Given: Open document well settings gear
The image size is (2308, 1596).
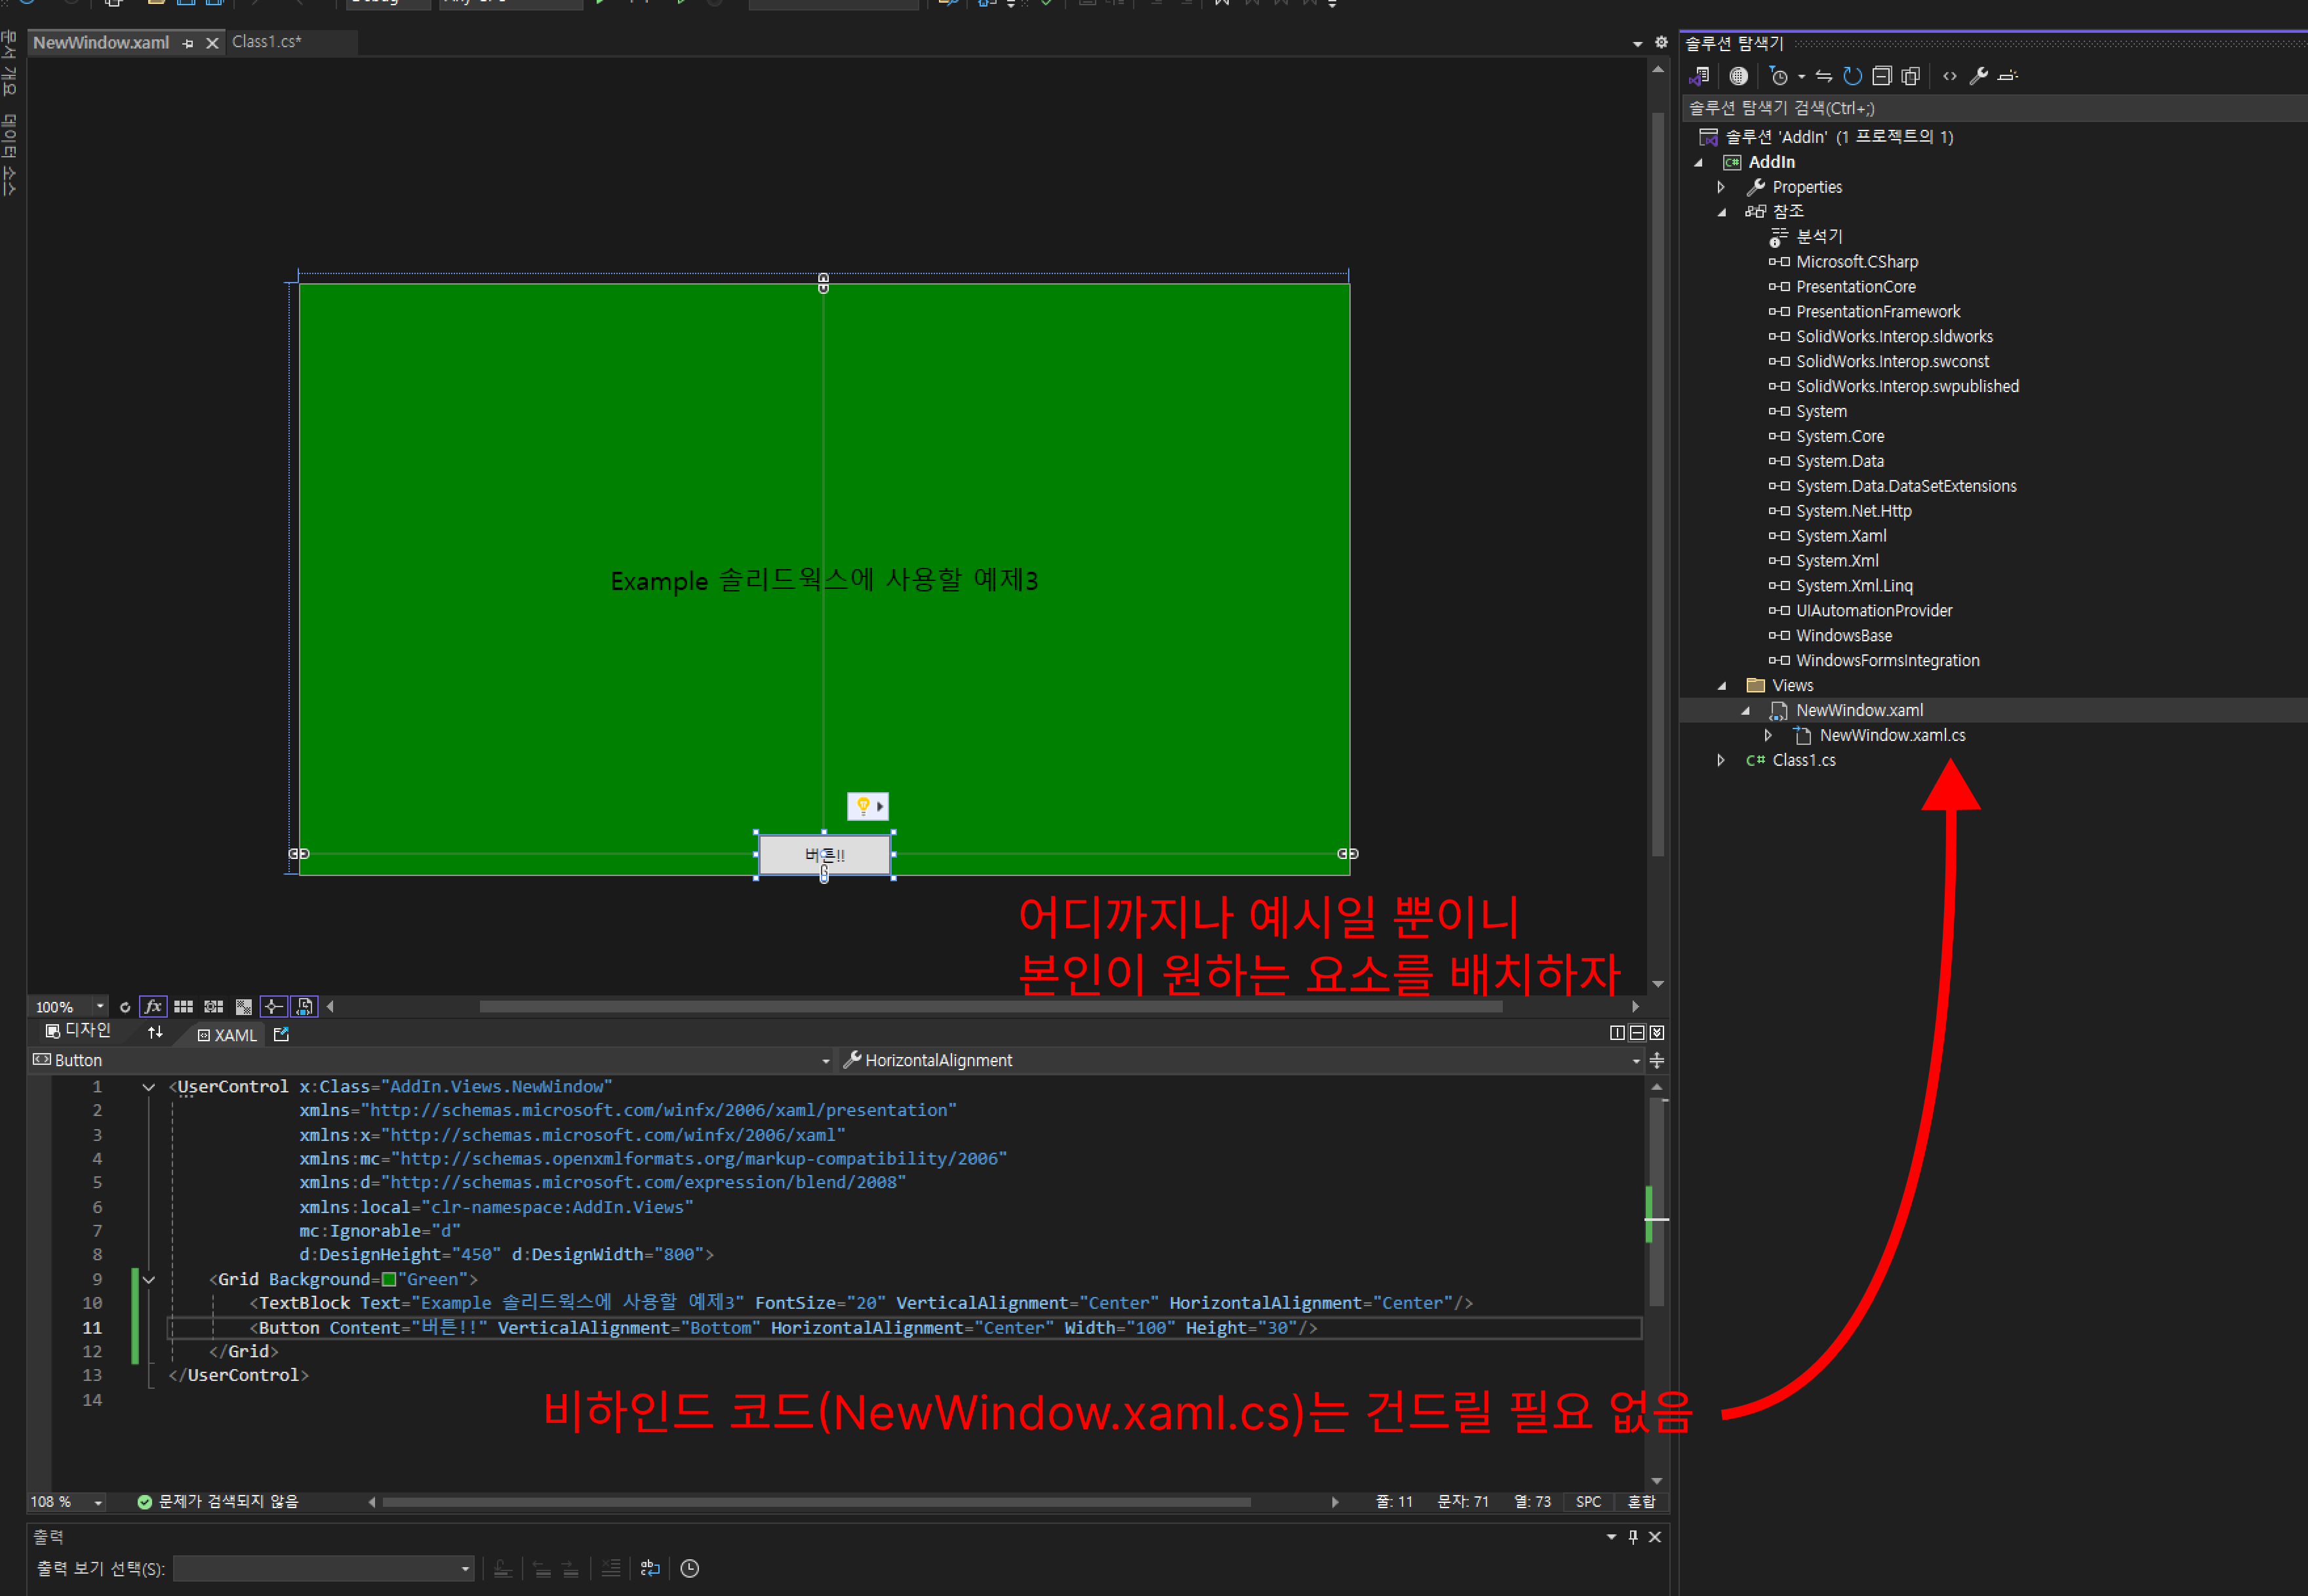Looking at the screenshot, I should pos(1661,42).
